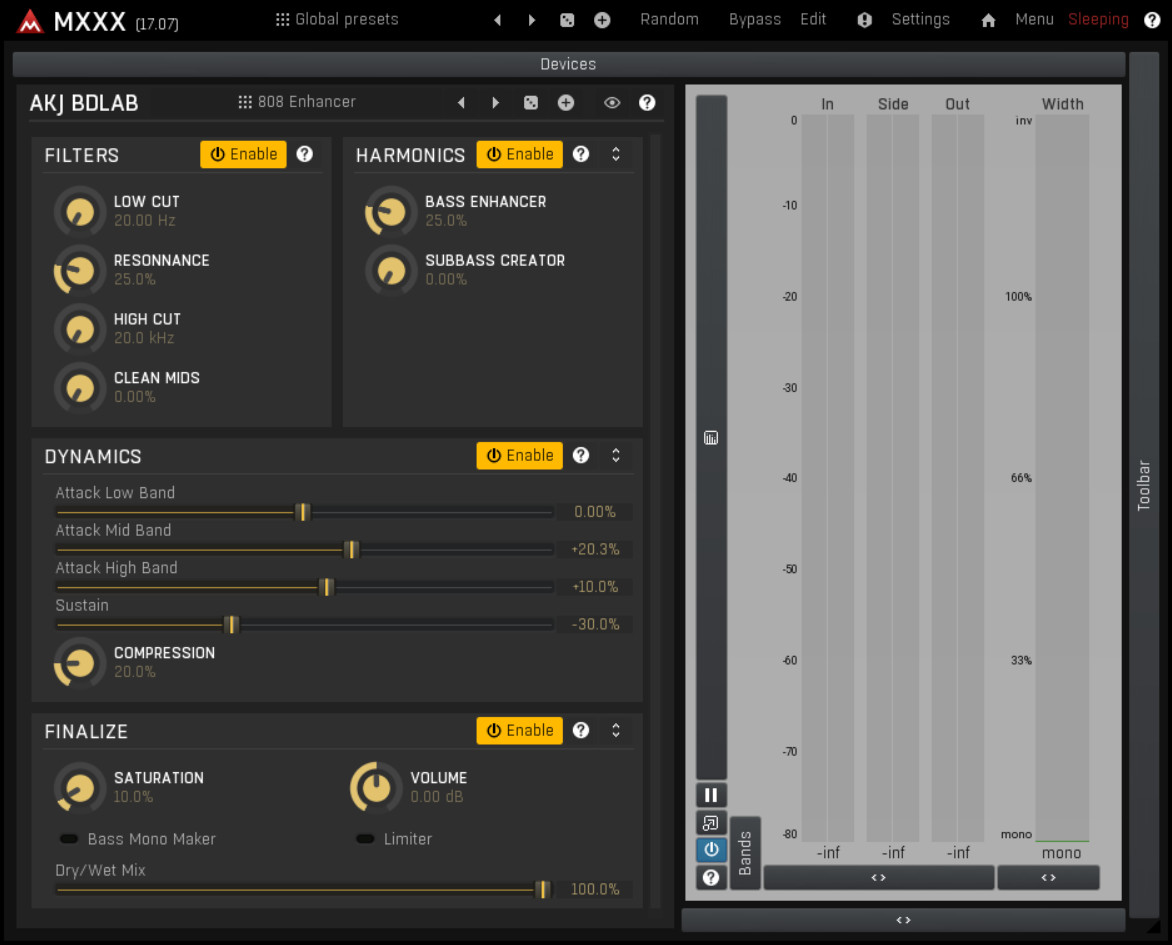Collapse DYNAMICS section with up-down arrows
This screenshot has height=945, width=1172.
click(x=616, y=455)
